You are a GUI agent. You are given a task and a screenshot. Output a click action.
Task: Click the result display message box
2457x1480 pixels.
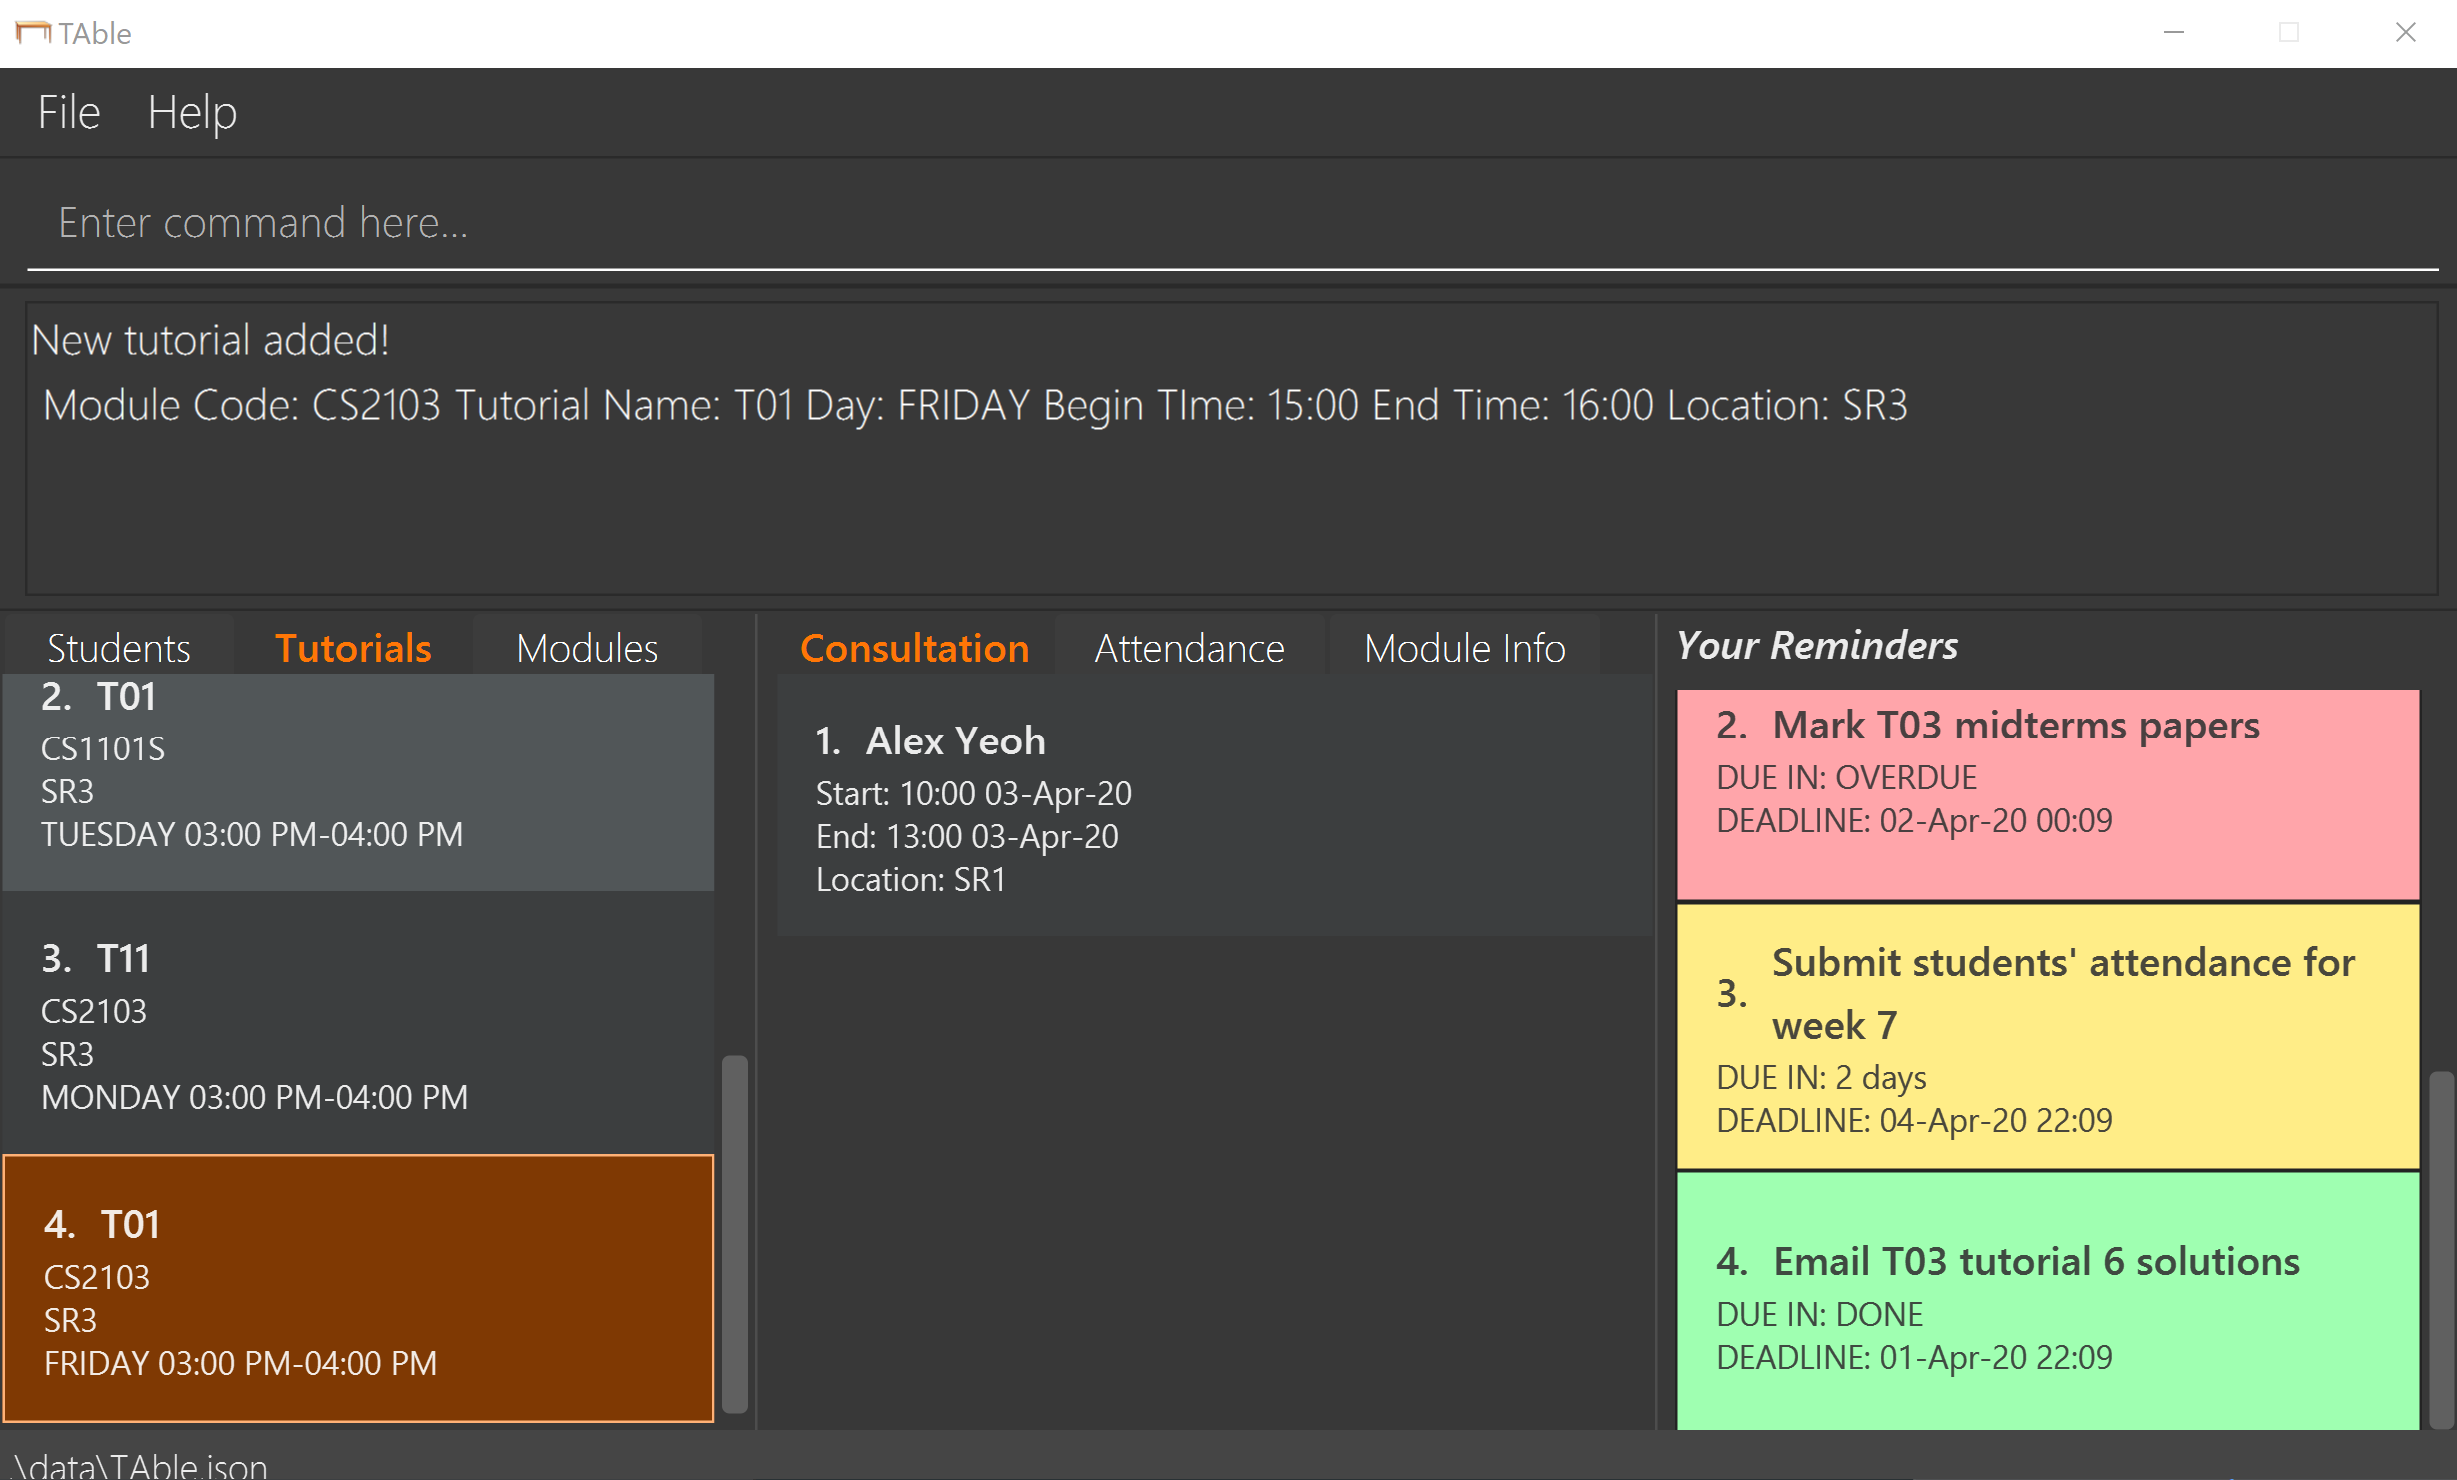tap(1232, 448)
